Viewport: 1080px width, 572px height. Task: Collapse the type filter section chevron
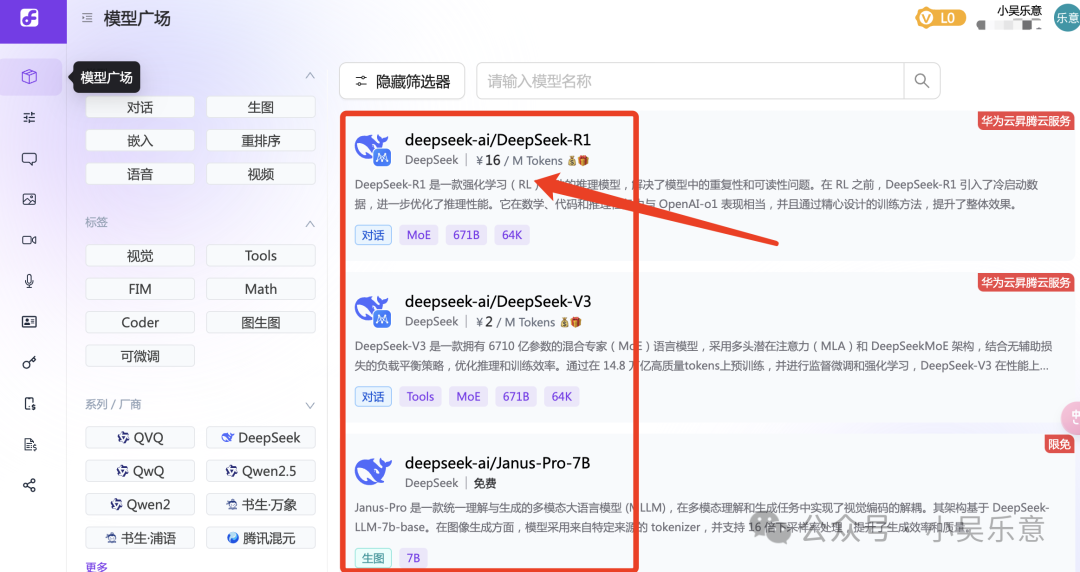pyautogui.click(x=310, y=75)
